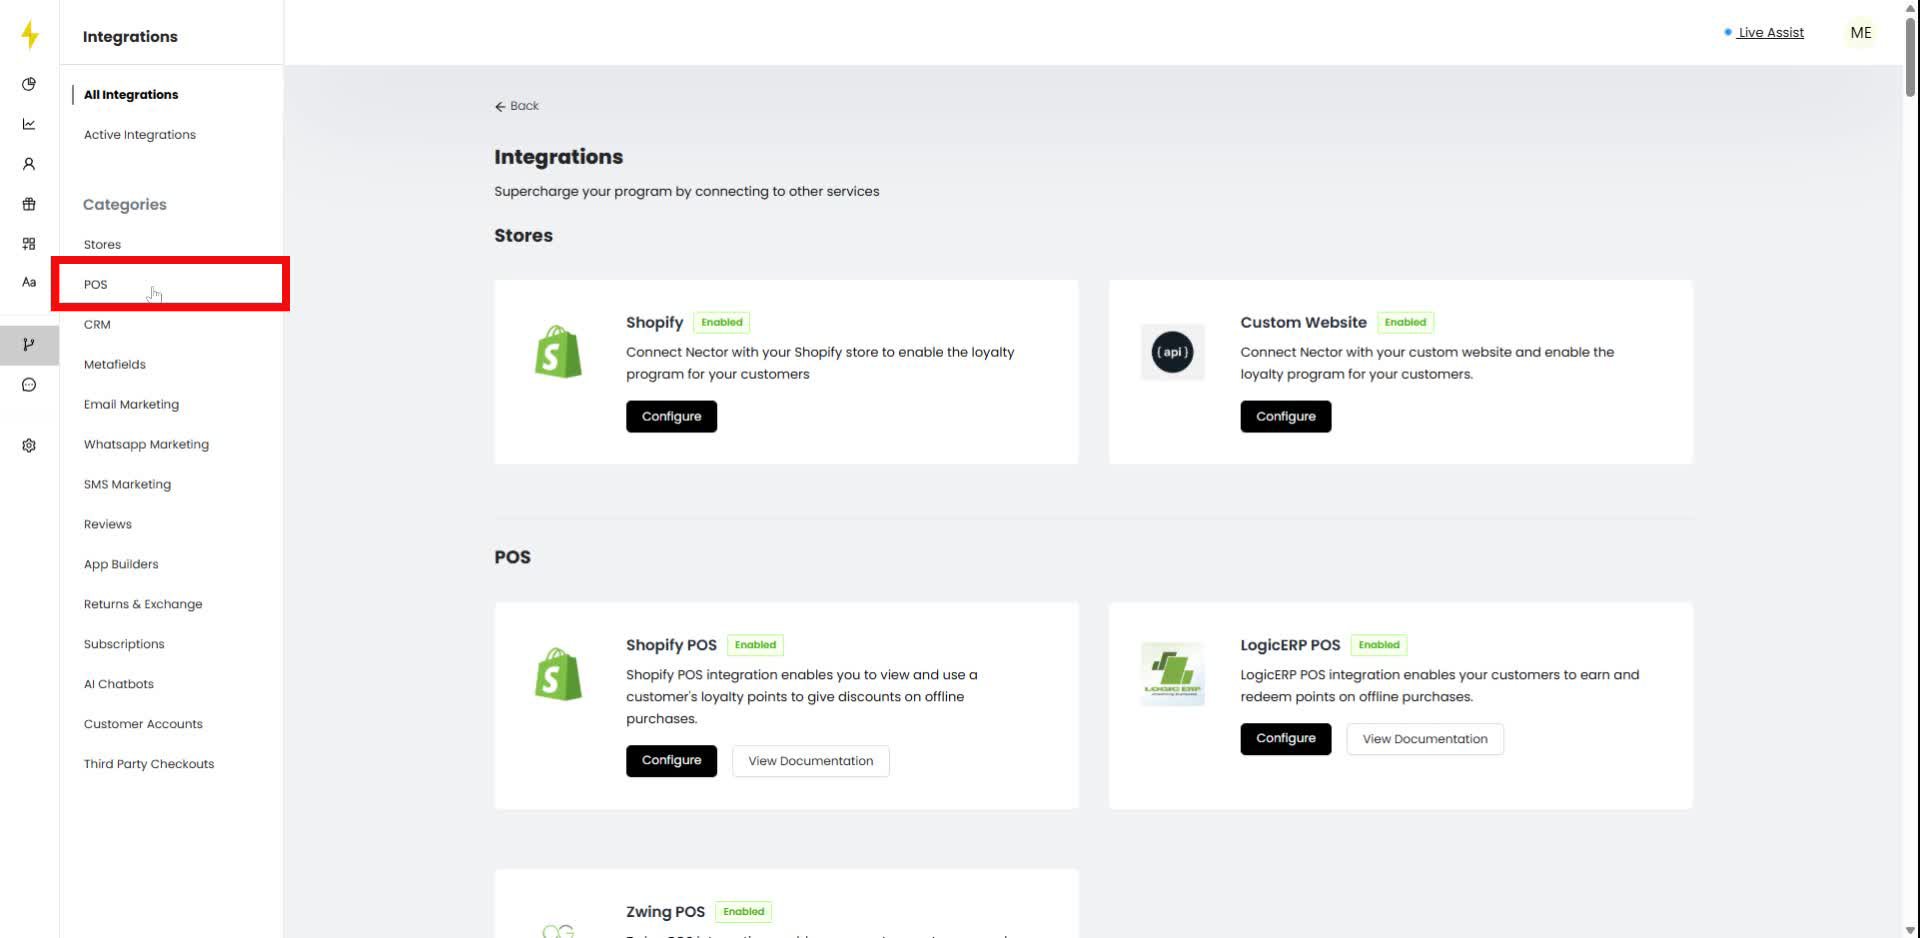The width and height of the screenshot is (1920, 938).
Task: Open View Documentation for LogicERP POS
Action: [1424, 739]
